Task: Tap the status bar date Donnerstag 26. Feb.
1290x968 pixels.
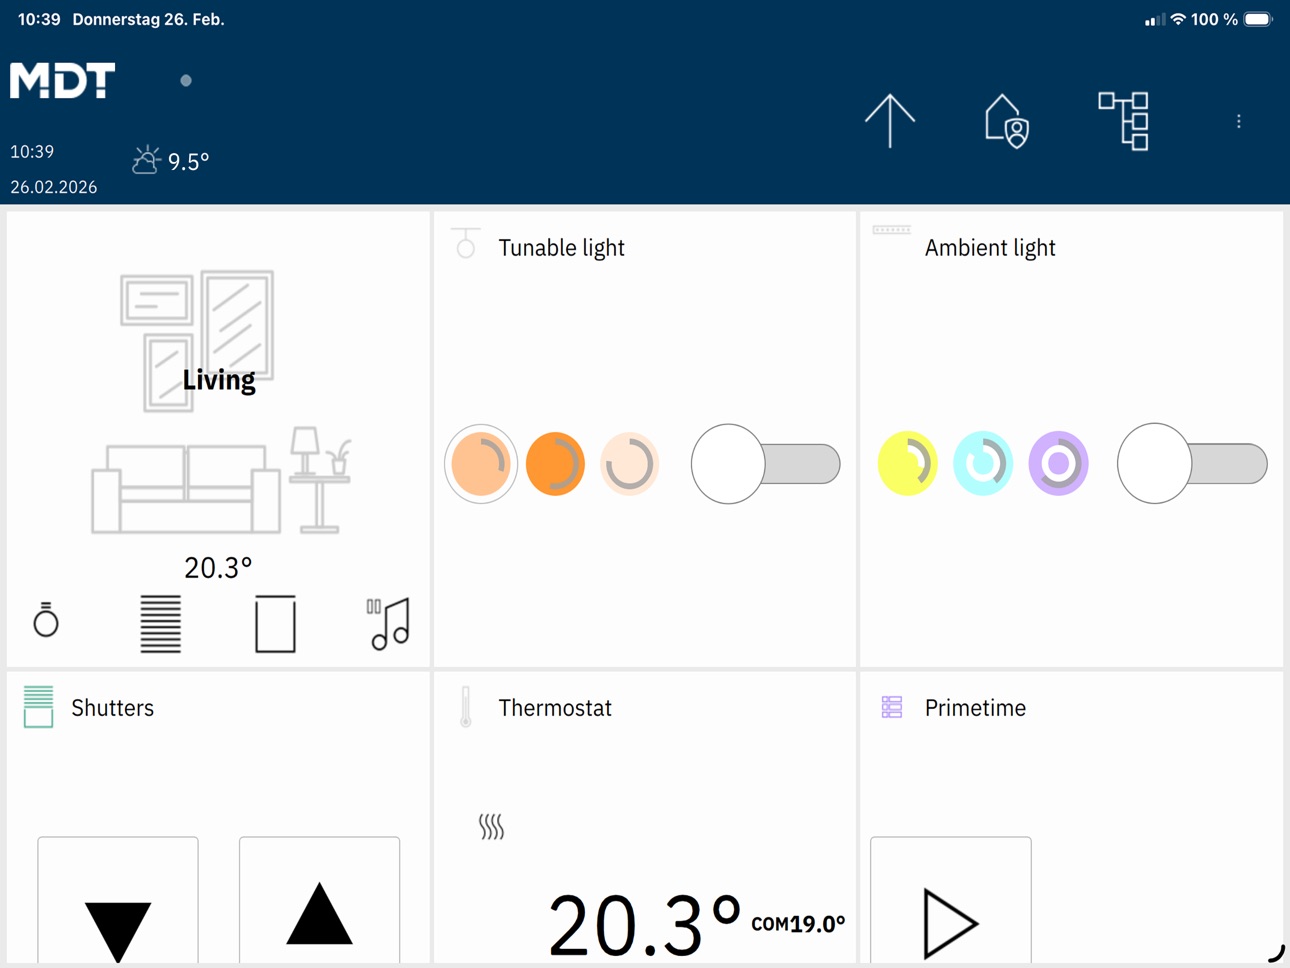Action: click(x=148, y=19)
